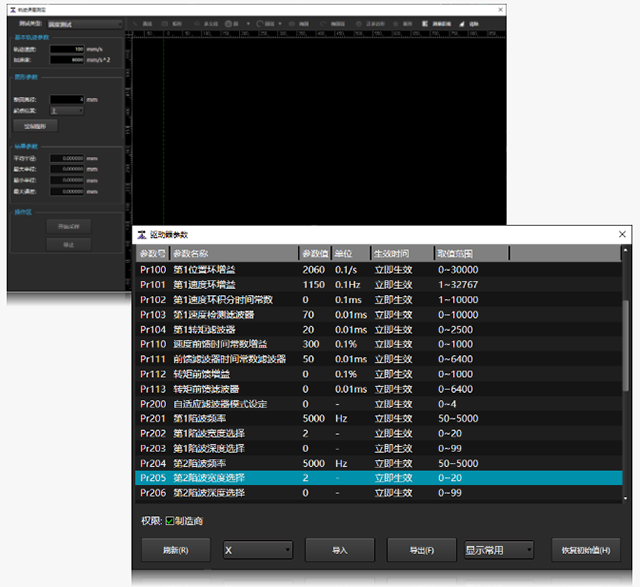This screenshot has width=640, height=587.
Task: Select the Pr100 第1位置环增益 row
Action: (380, 270)
